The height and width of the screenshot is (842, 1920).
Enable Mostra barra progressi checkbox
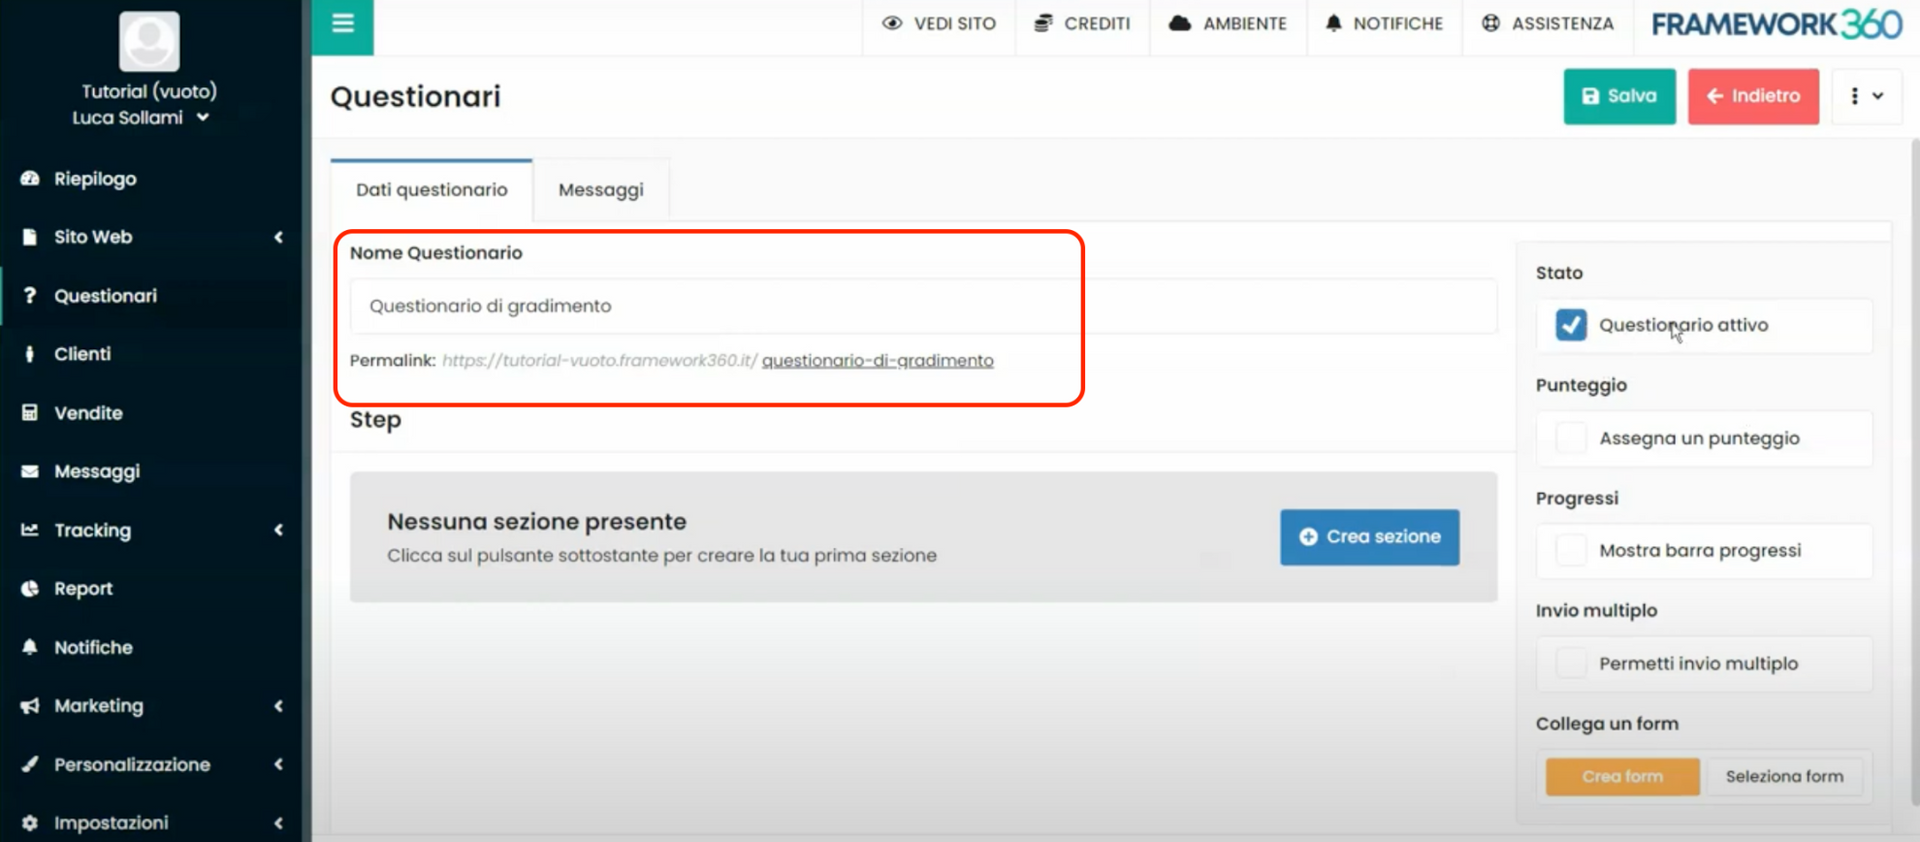[1570, 551]
